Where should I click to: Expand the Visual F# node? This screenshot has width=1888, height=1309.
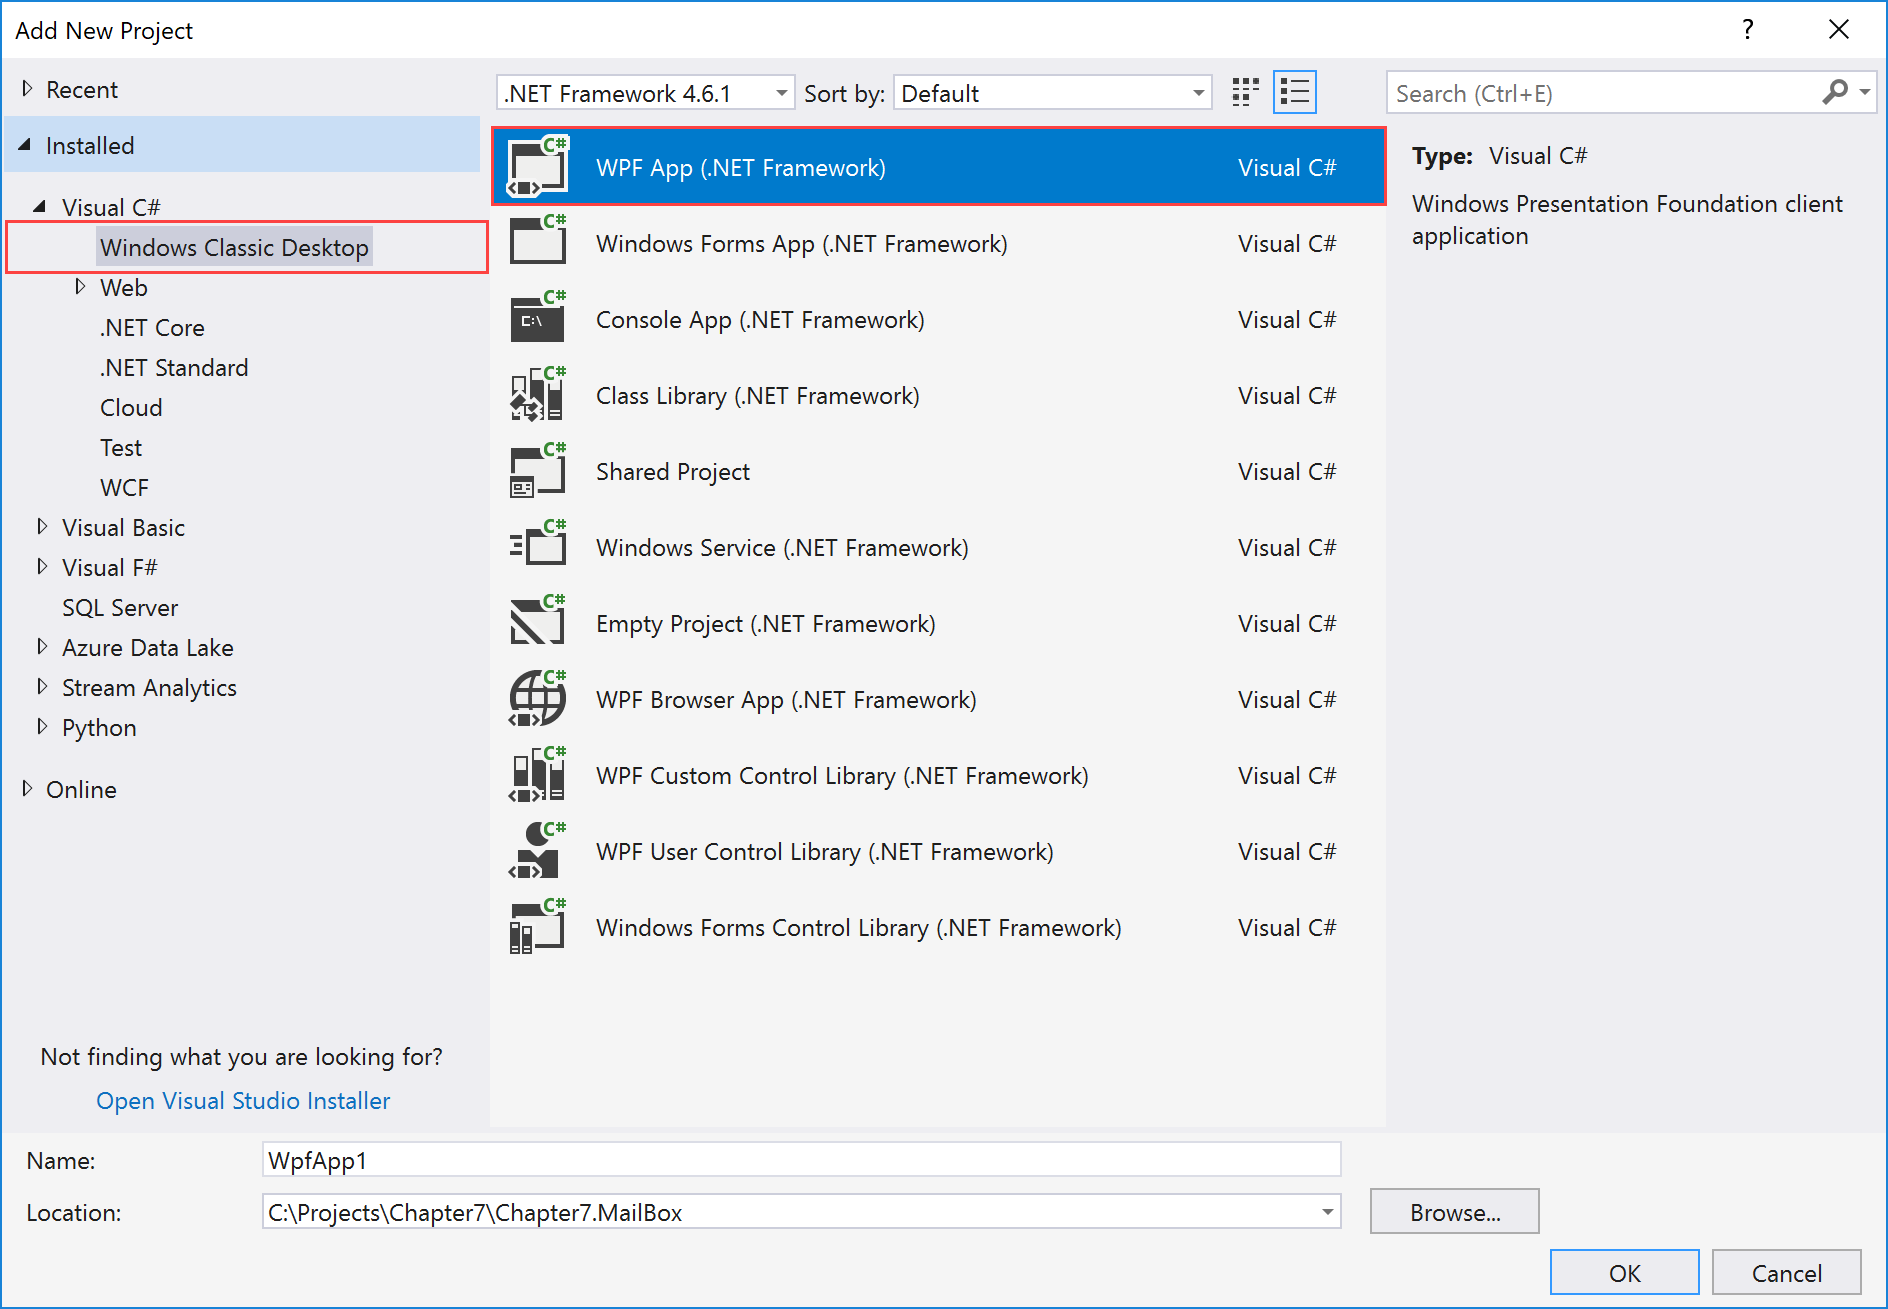click(x=42, y=567)
